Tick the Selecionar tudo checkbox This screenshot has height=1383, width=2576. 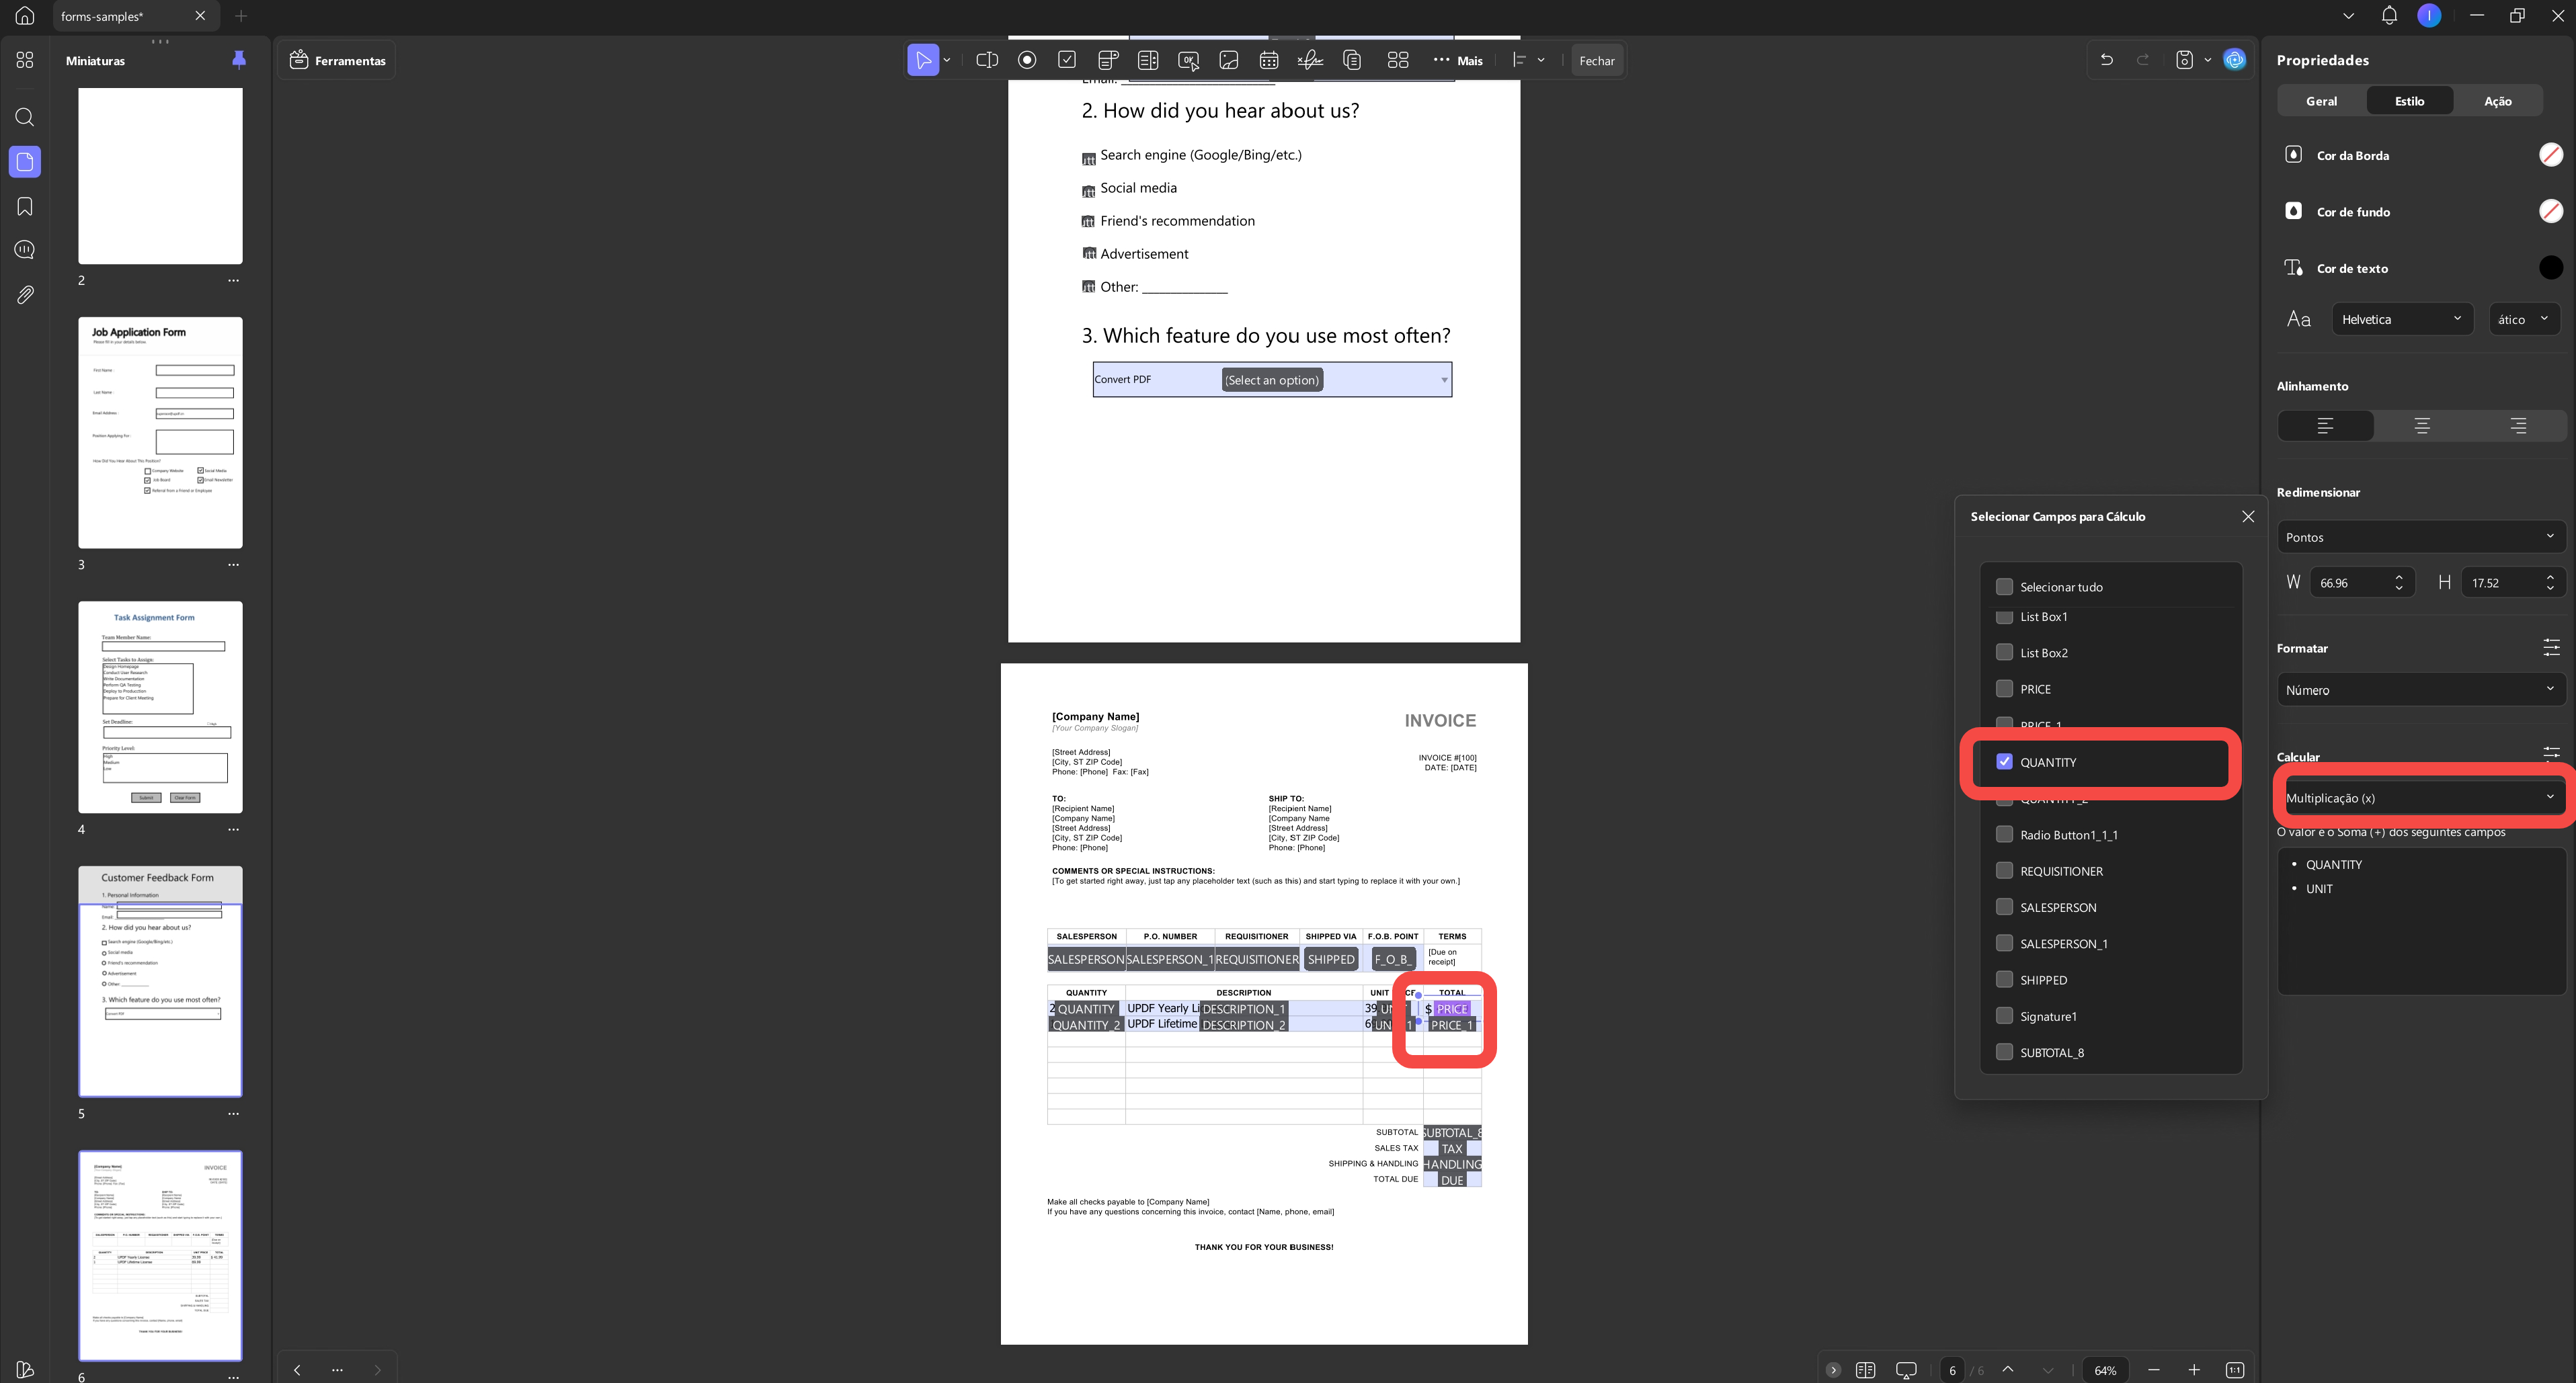coord(2004,586)
